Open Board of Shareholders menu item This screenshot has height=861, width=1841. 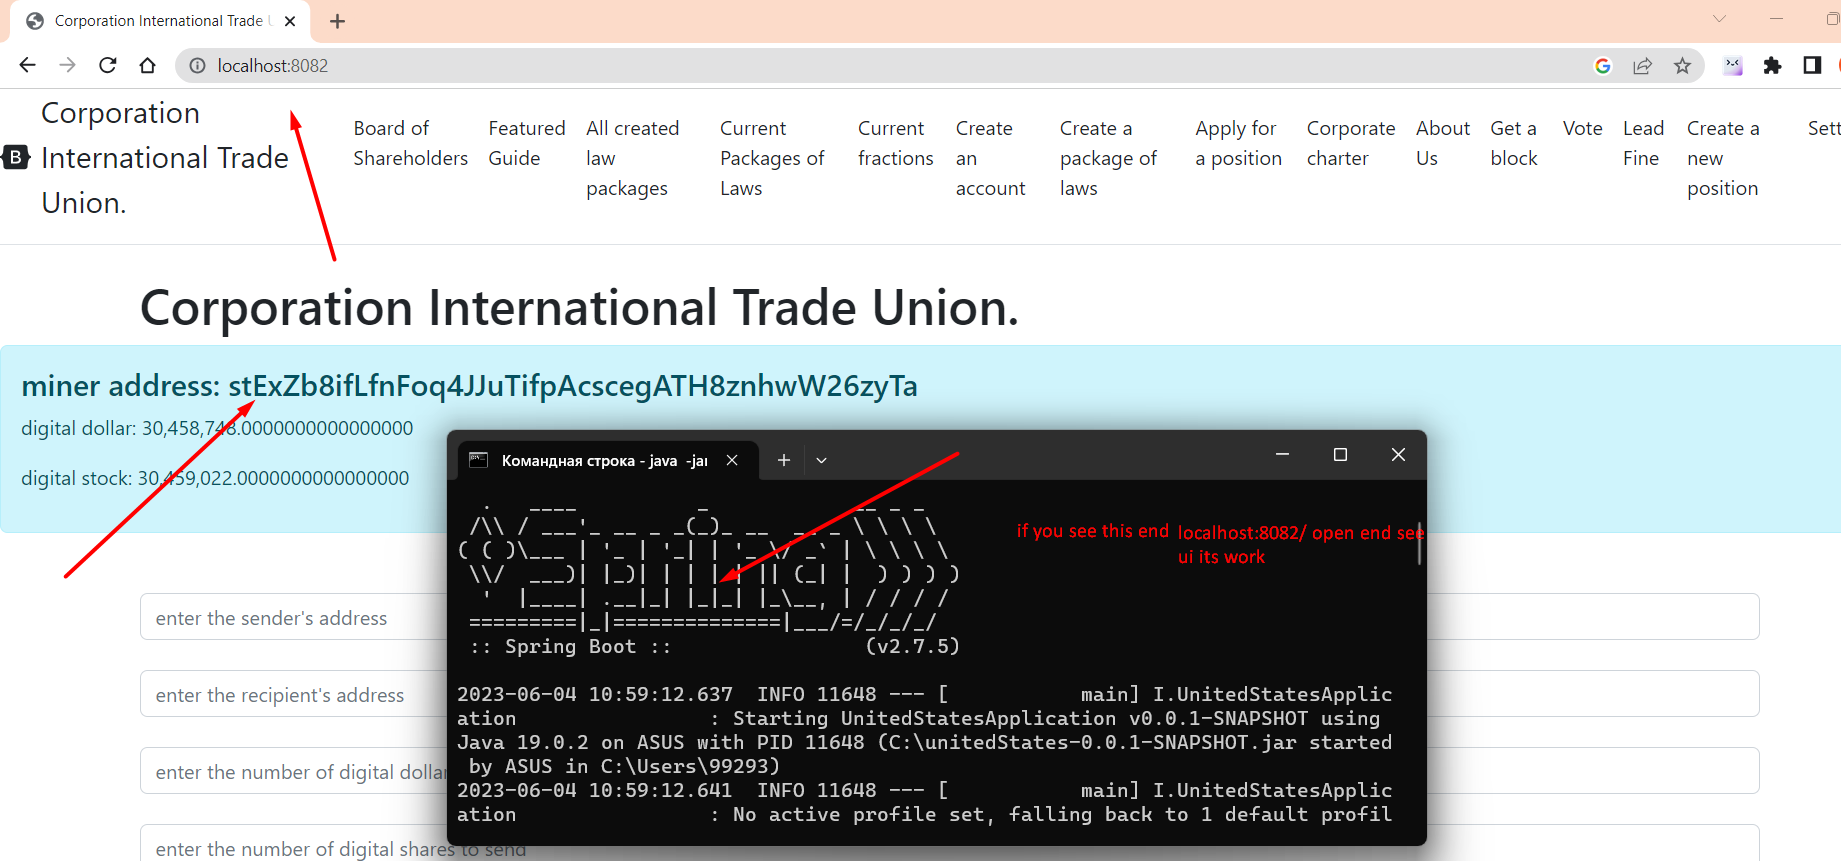click(410, 143)
